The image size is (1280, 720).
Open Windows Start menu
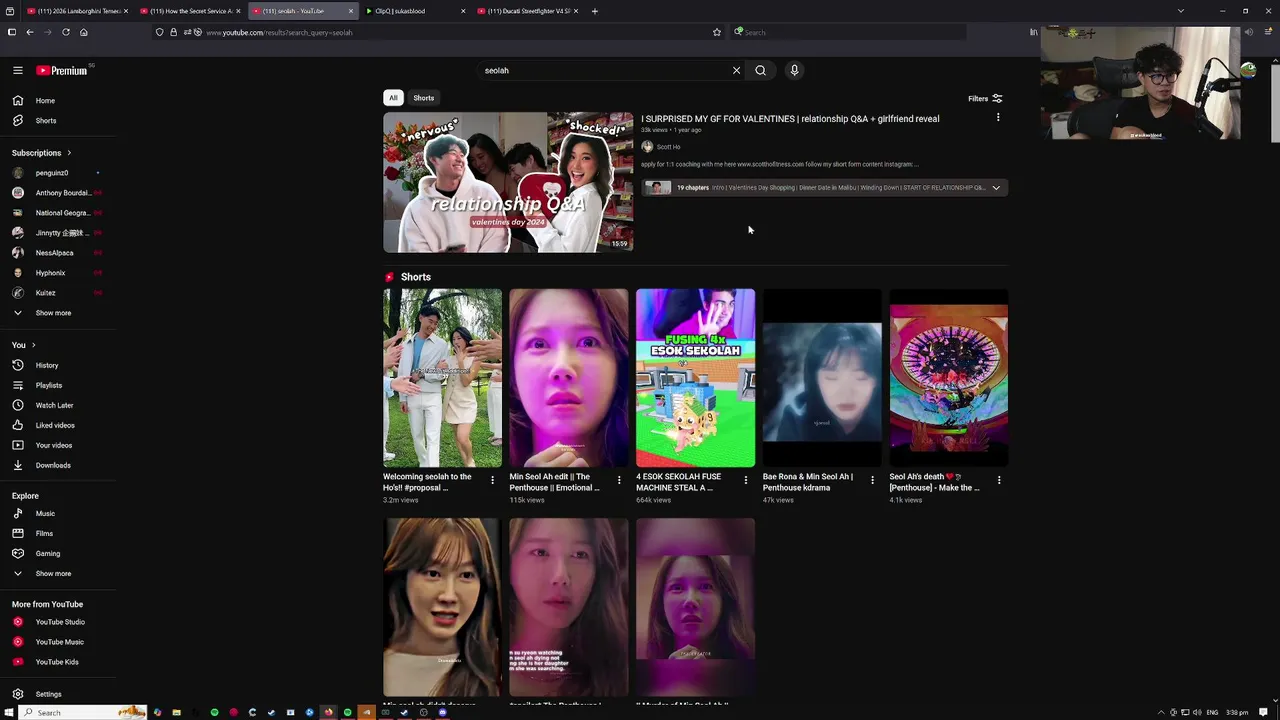click(9, 712)
